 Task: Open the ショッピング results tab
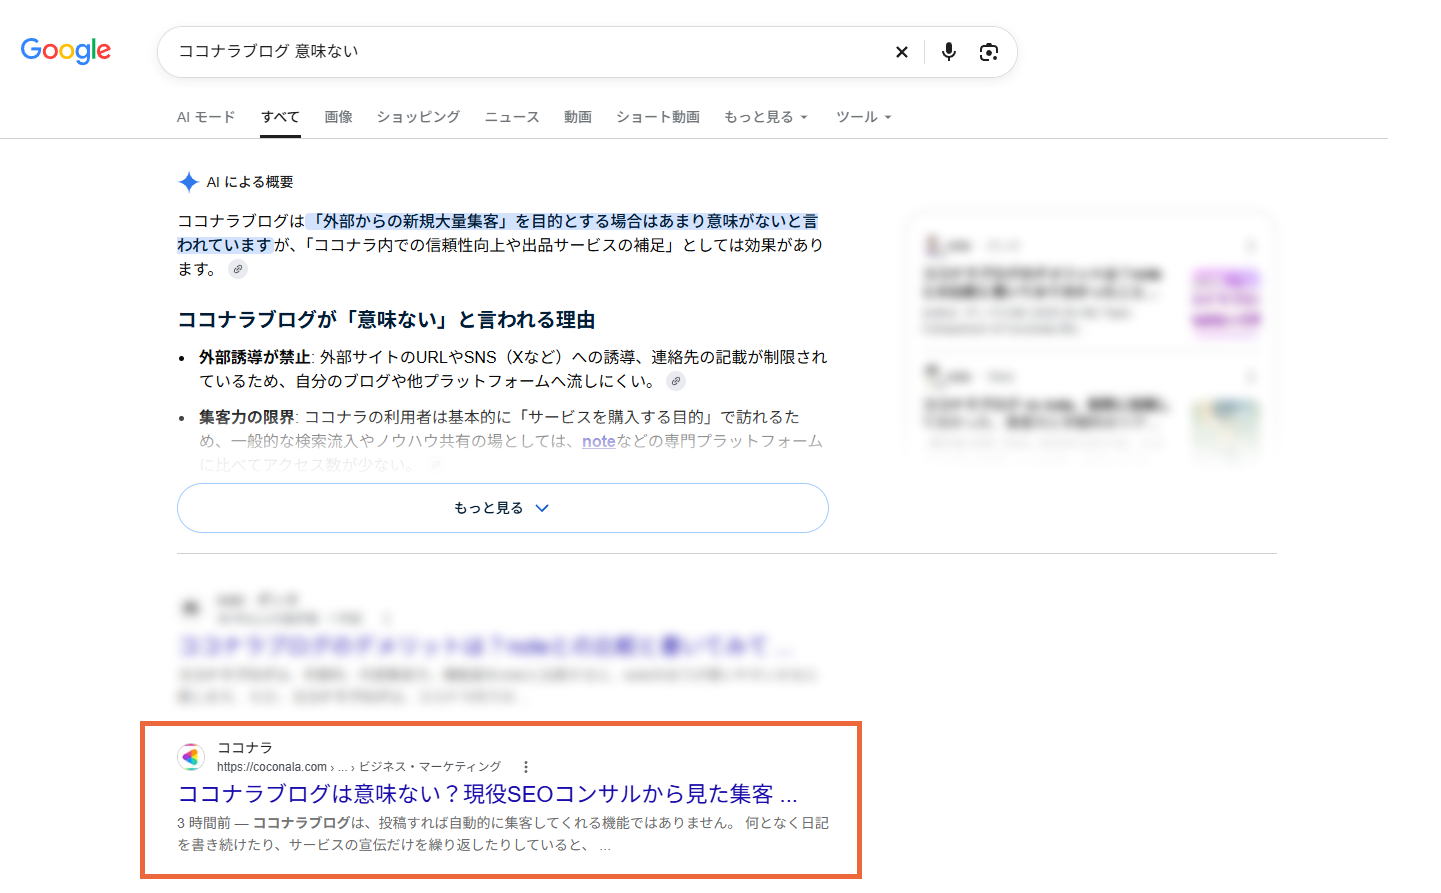pos(418,117)
